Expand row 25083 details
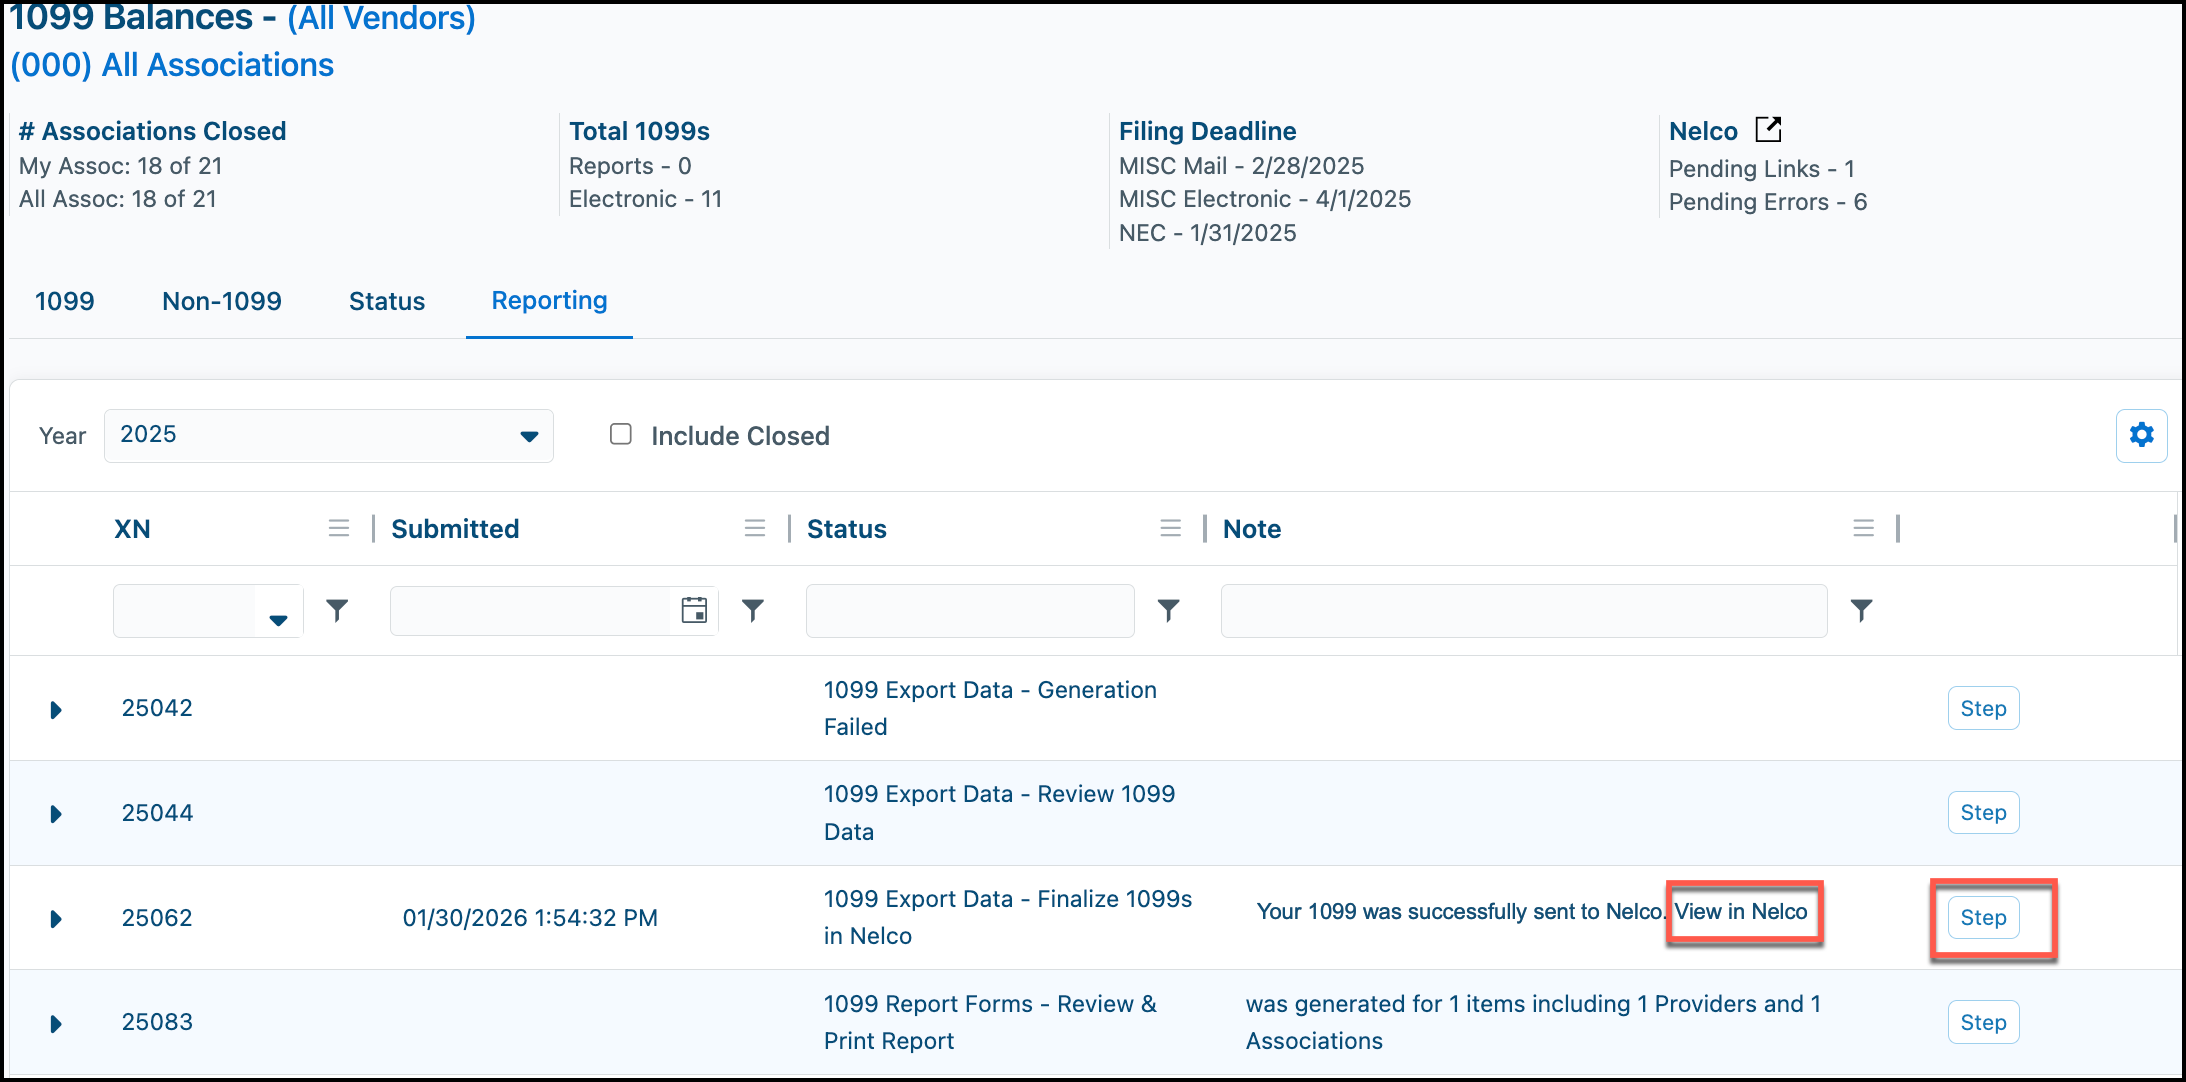The height and width of the screenshot is (1082, 2186). (56, 1024)
